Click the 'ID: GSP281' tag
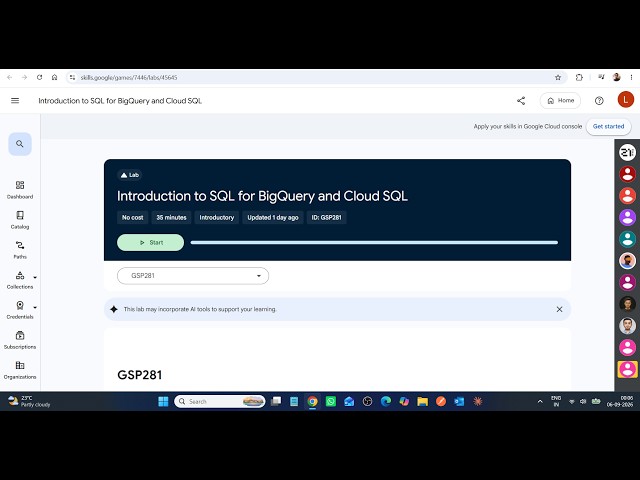The width and height of the screenshot is (640, 480). click(327, 218)
